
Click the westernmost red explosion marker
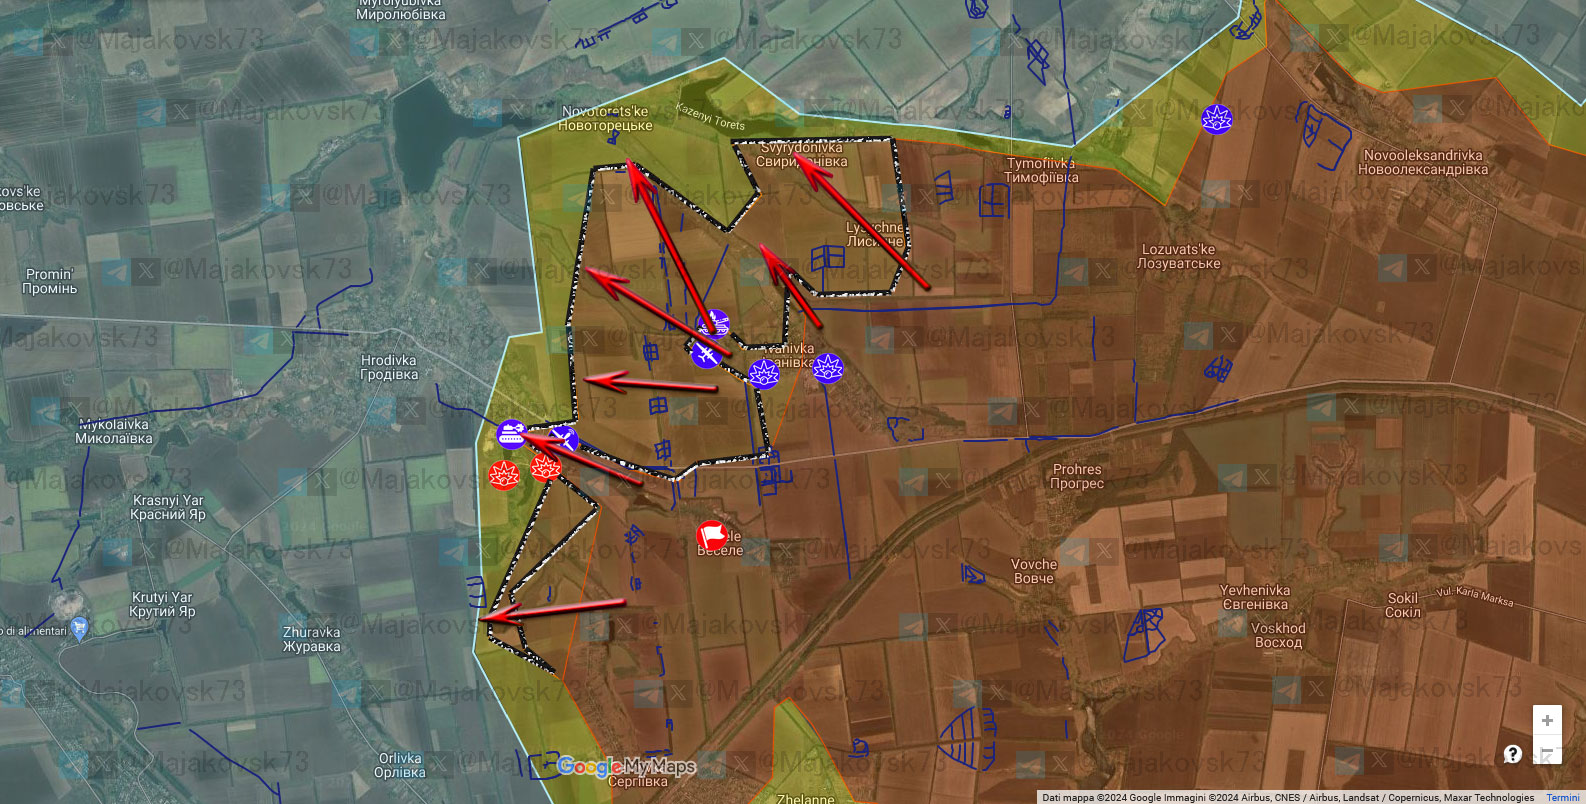504,474
